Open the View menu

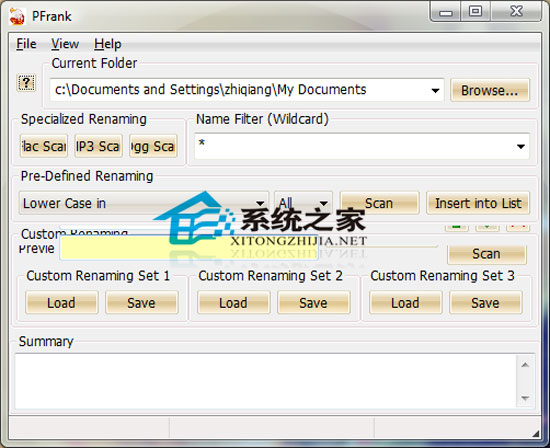pyautogui.click(x=65, y=44)
